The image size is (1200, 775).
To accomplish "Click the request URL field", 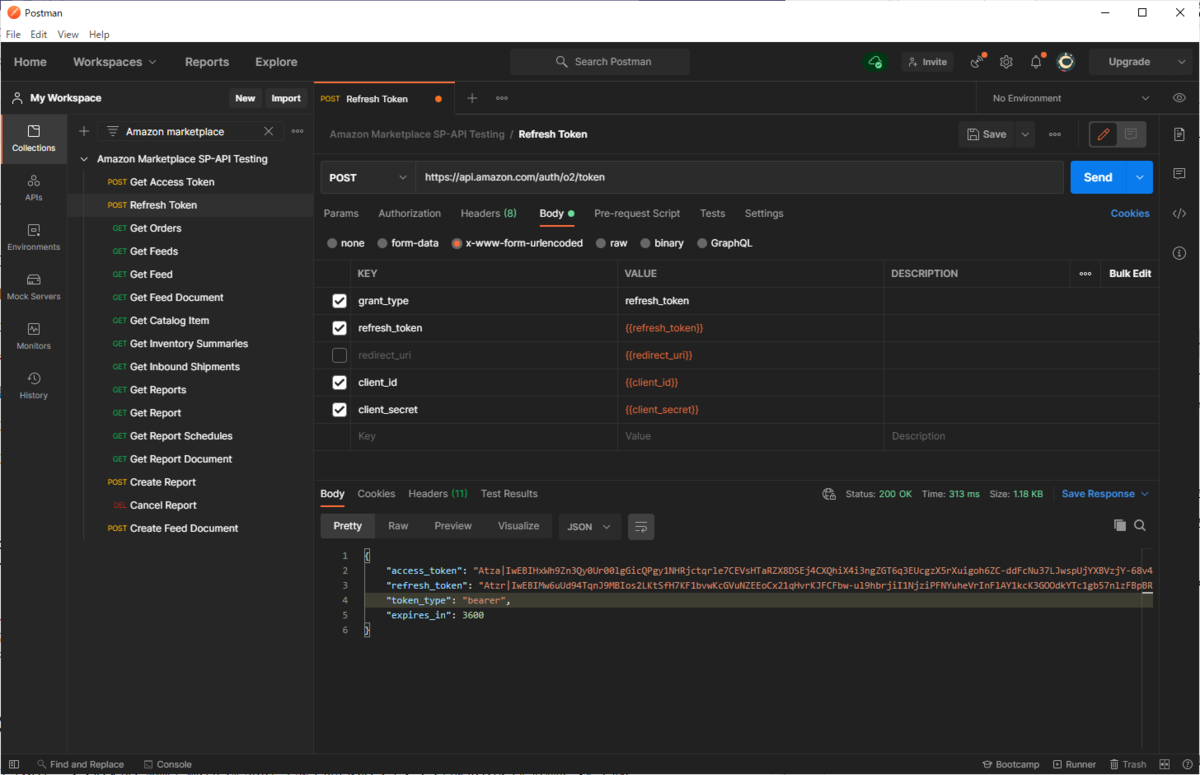I will [739, 177].
